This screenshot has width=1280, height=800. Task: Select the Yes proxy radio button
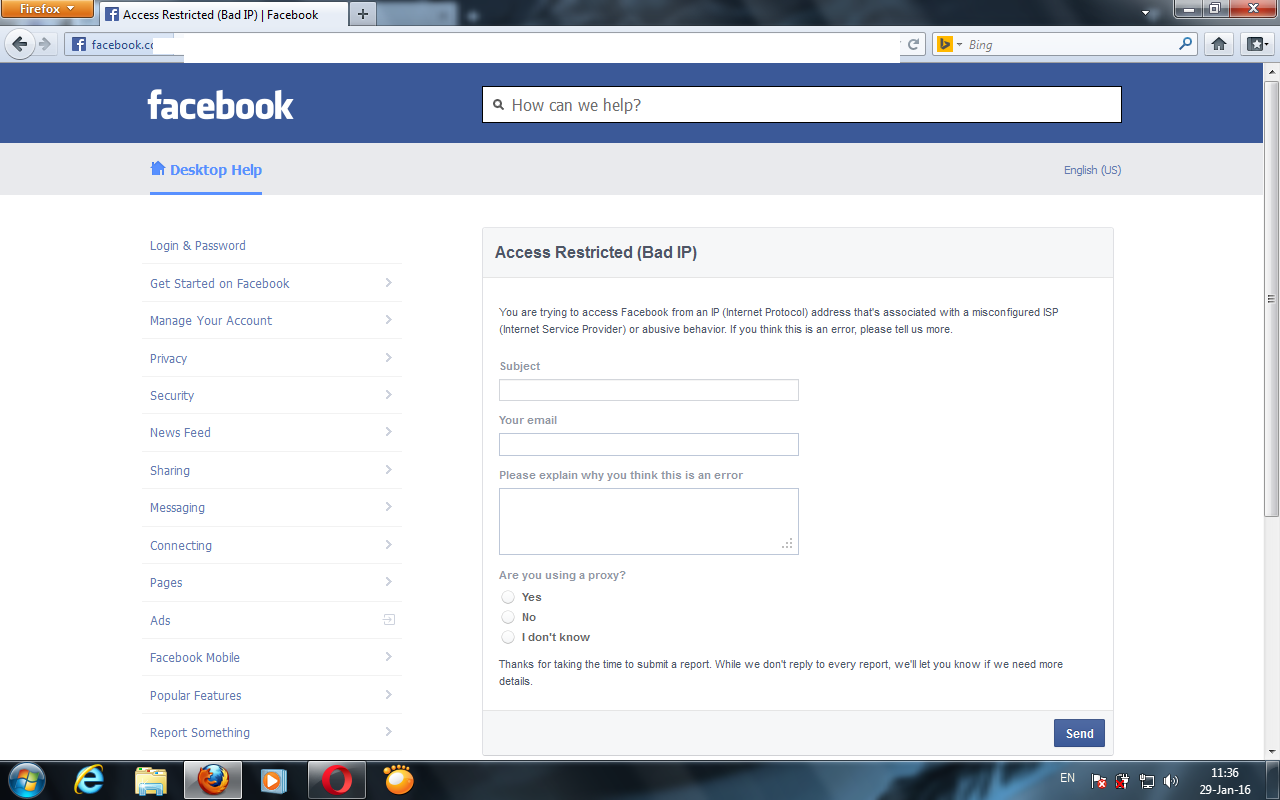(508, 597)
